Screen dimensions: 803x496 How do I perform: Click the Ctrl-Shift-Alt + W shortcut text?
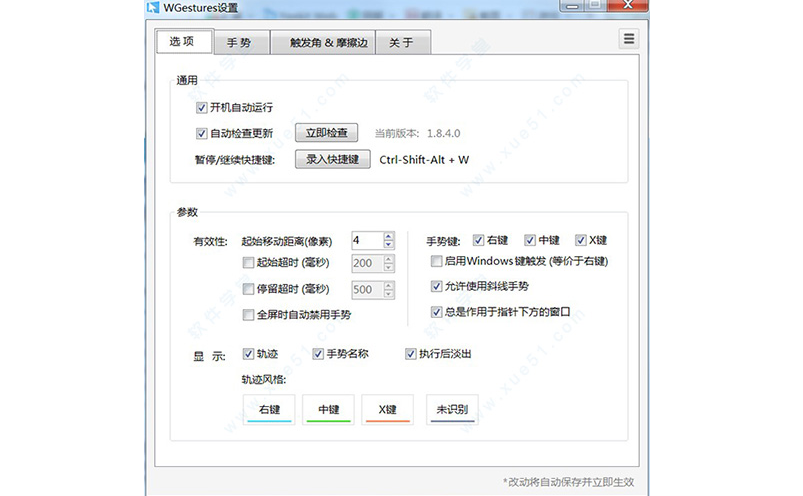[x=424, y=160]
